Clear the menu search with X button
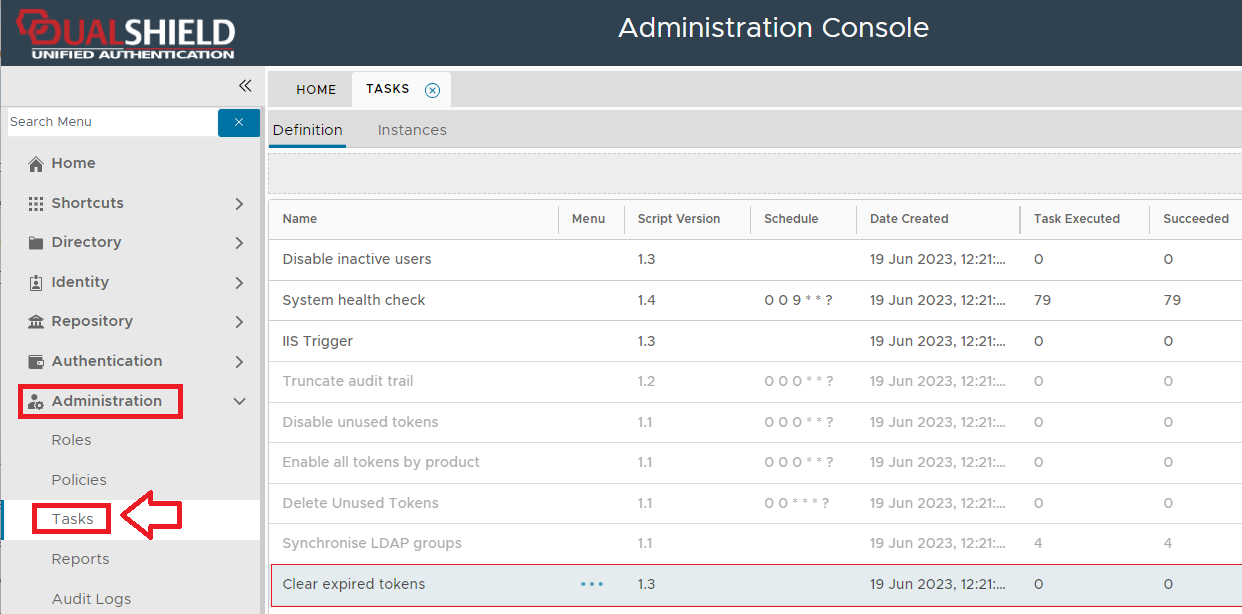This screenshot has width=1242, height=614. pyautogui.click(x=239, y=122)
